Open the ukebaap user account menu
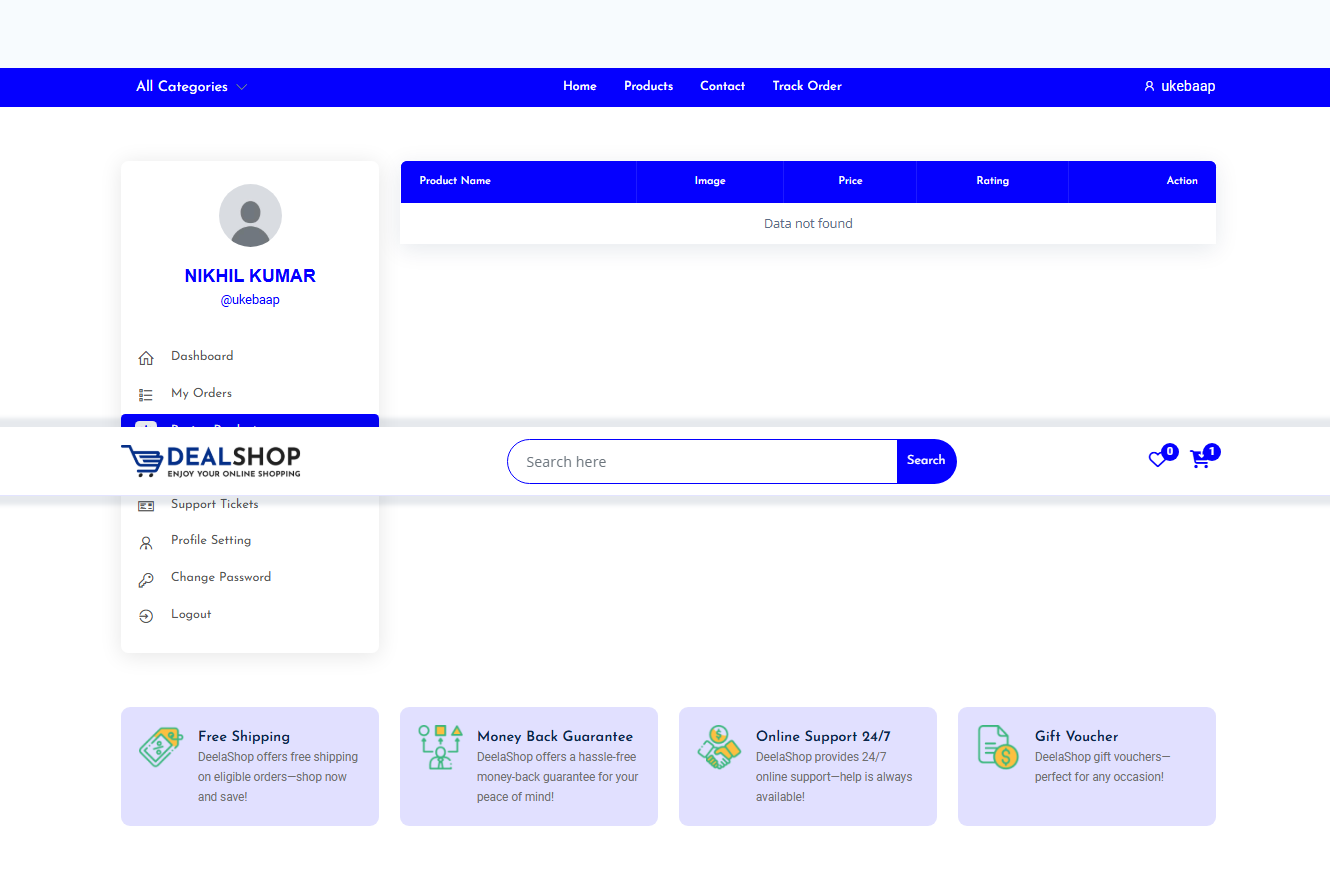 pos(1179,87)
